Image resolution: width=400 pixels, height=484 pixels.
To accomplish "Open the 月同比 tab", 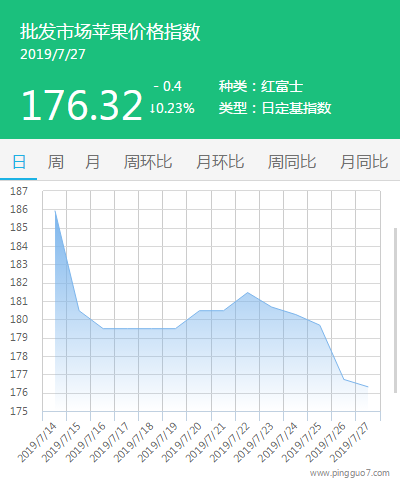I will (x=364, y=162).
